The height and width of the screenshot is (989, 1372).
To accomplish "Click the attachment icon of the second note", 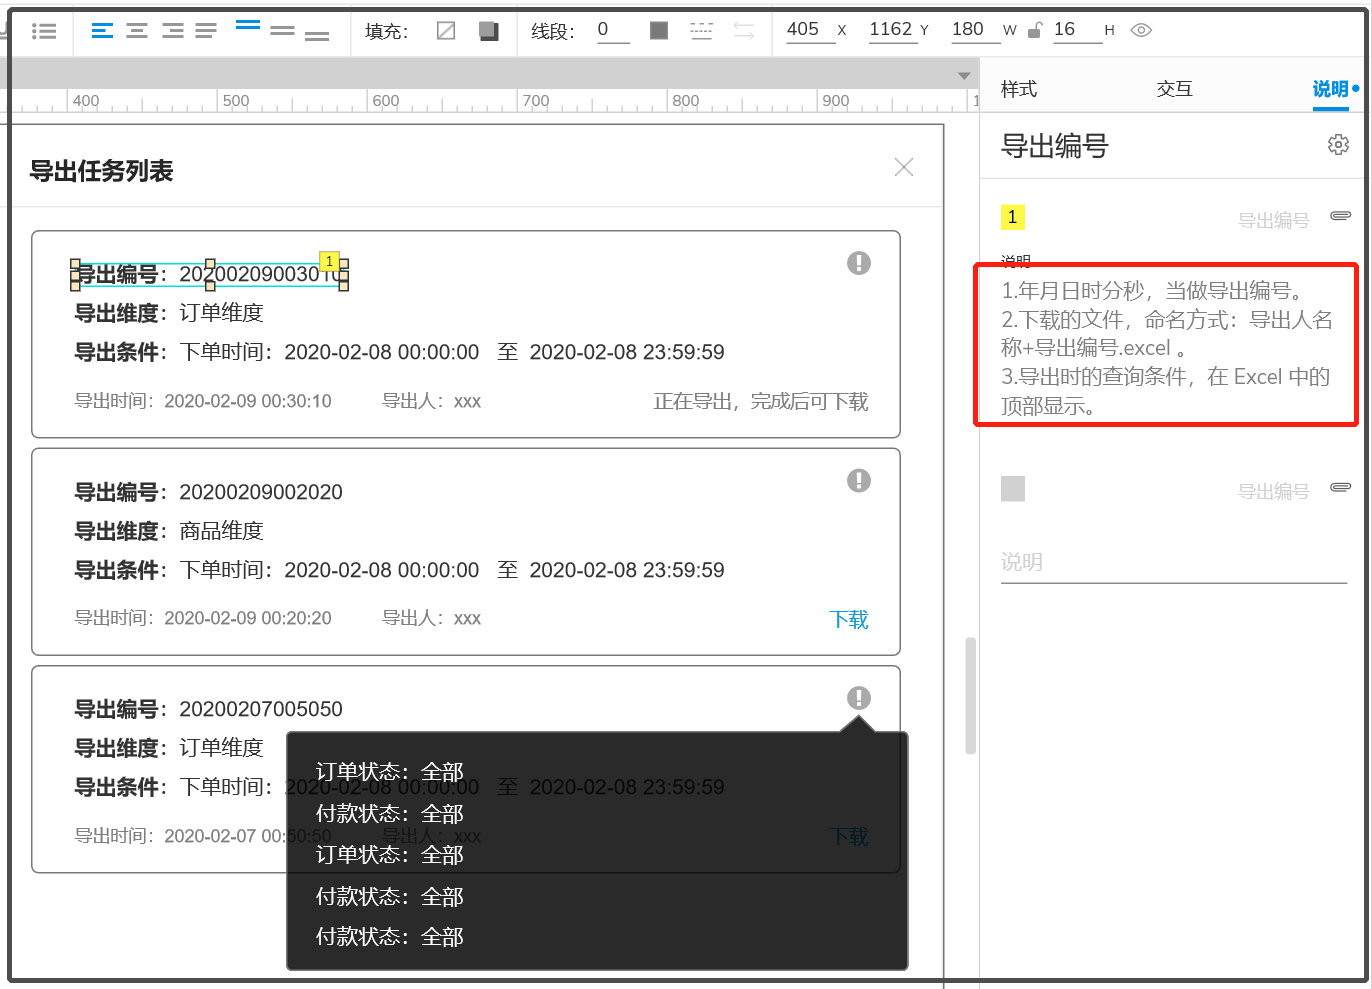I will point(1340,487).
